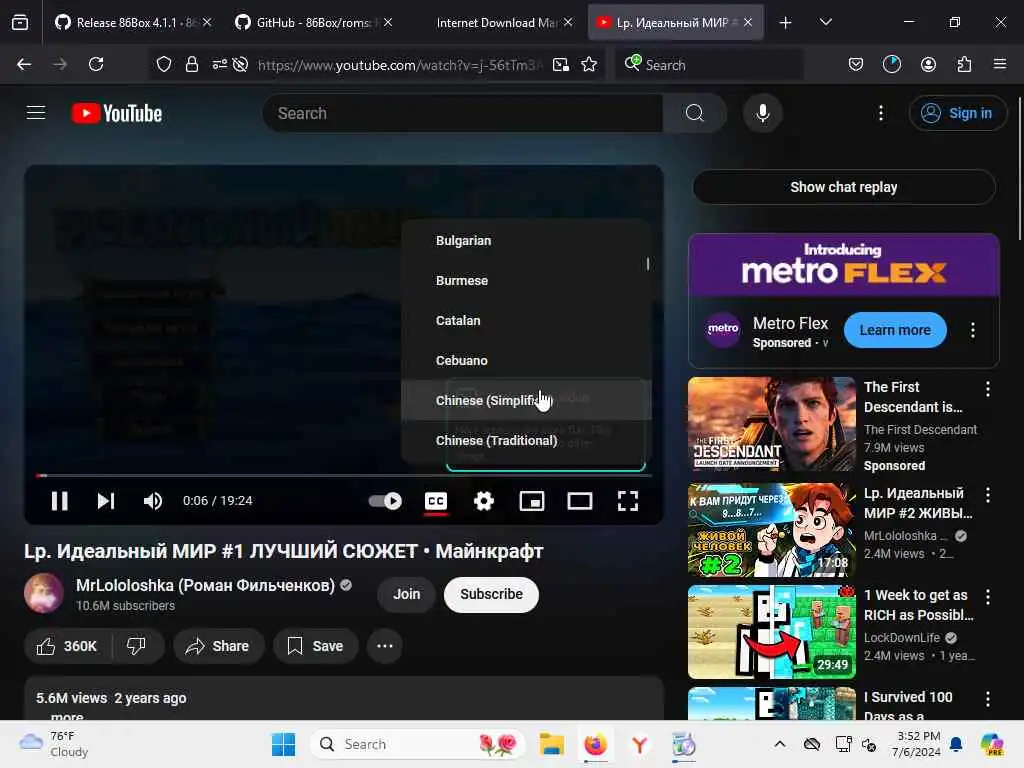Click the video progress bar
Viewport: 1024px width, 768px height.
(x=344, y=475)
